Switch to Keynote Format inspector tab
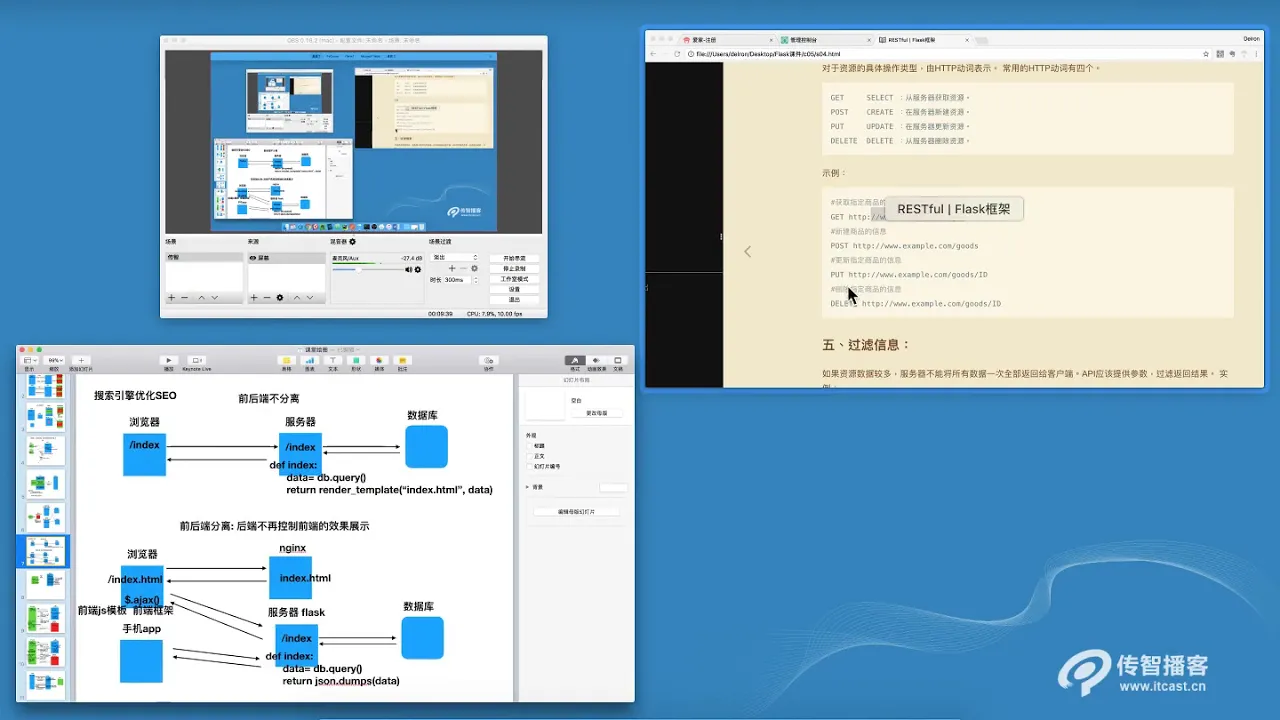Image resolution: width=1280 pixels, height=720 pixels. (575, 360)
